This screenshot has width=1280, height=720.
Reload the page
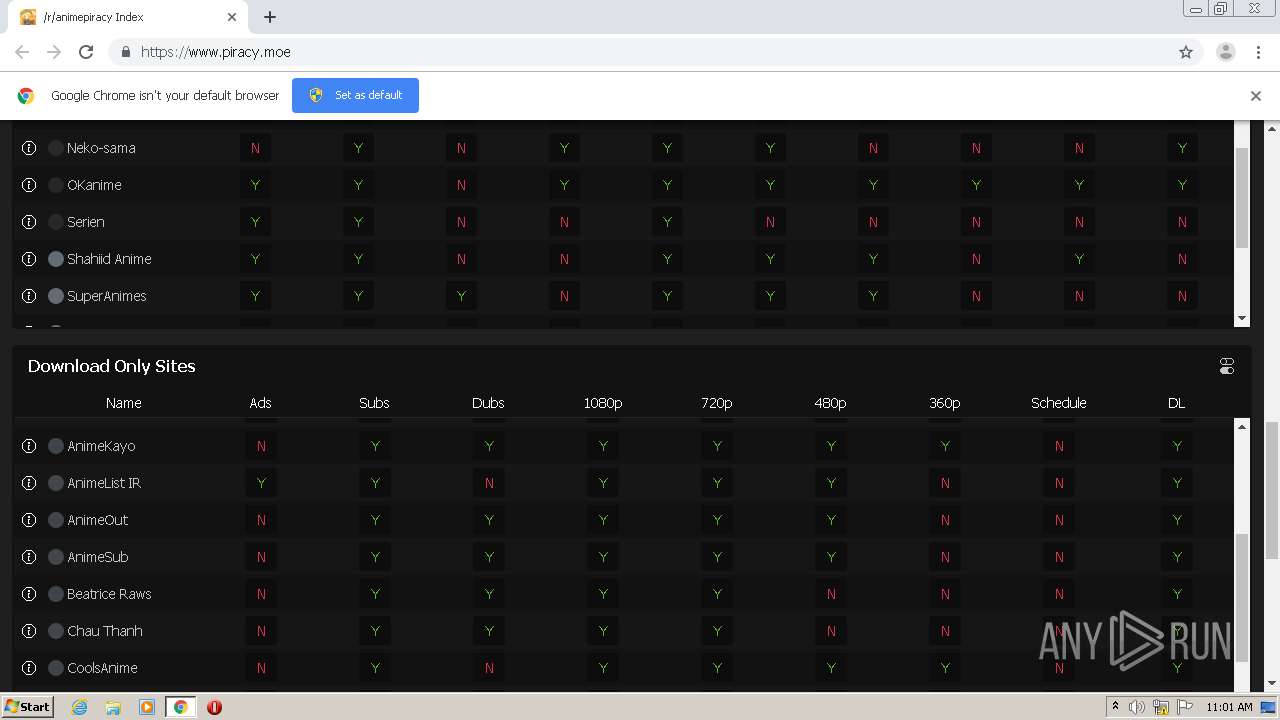pos(86,52)
